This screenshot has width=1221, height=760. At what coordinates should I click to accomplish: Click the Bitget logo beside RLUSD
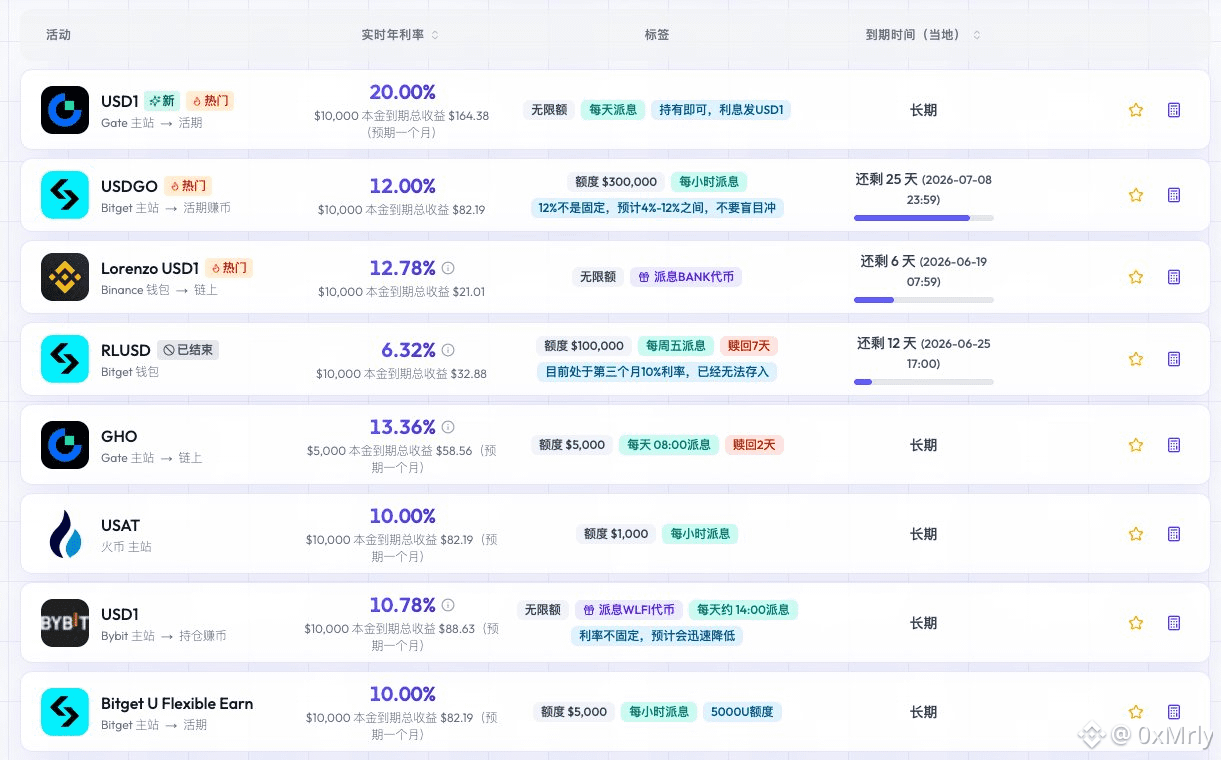pos(65,359)
